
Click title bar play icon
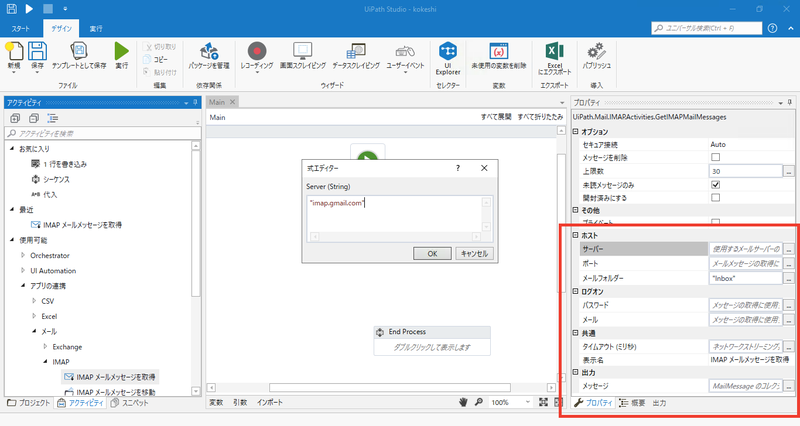(x=29, y=9)
